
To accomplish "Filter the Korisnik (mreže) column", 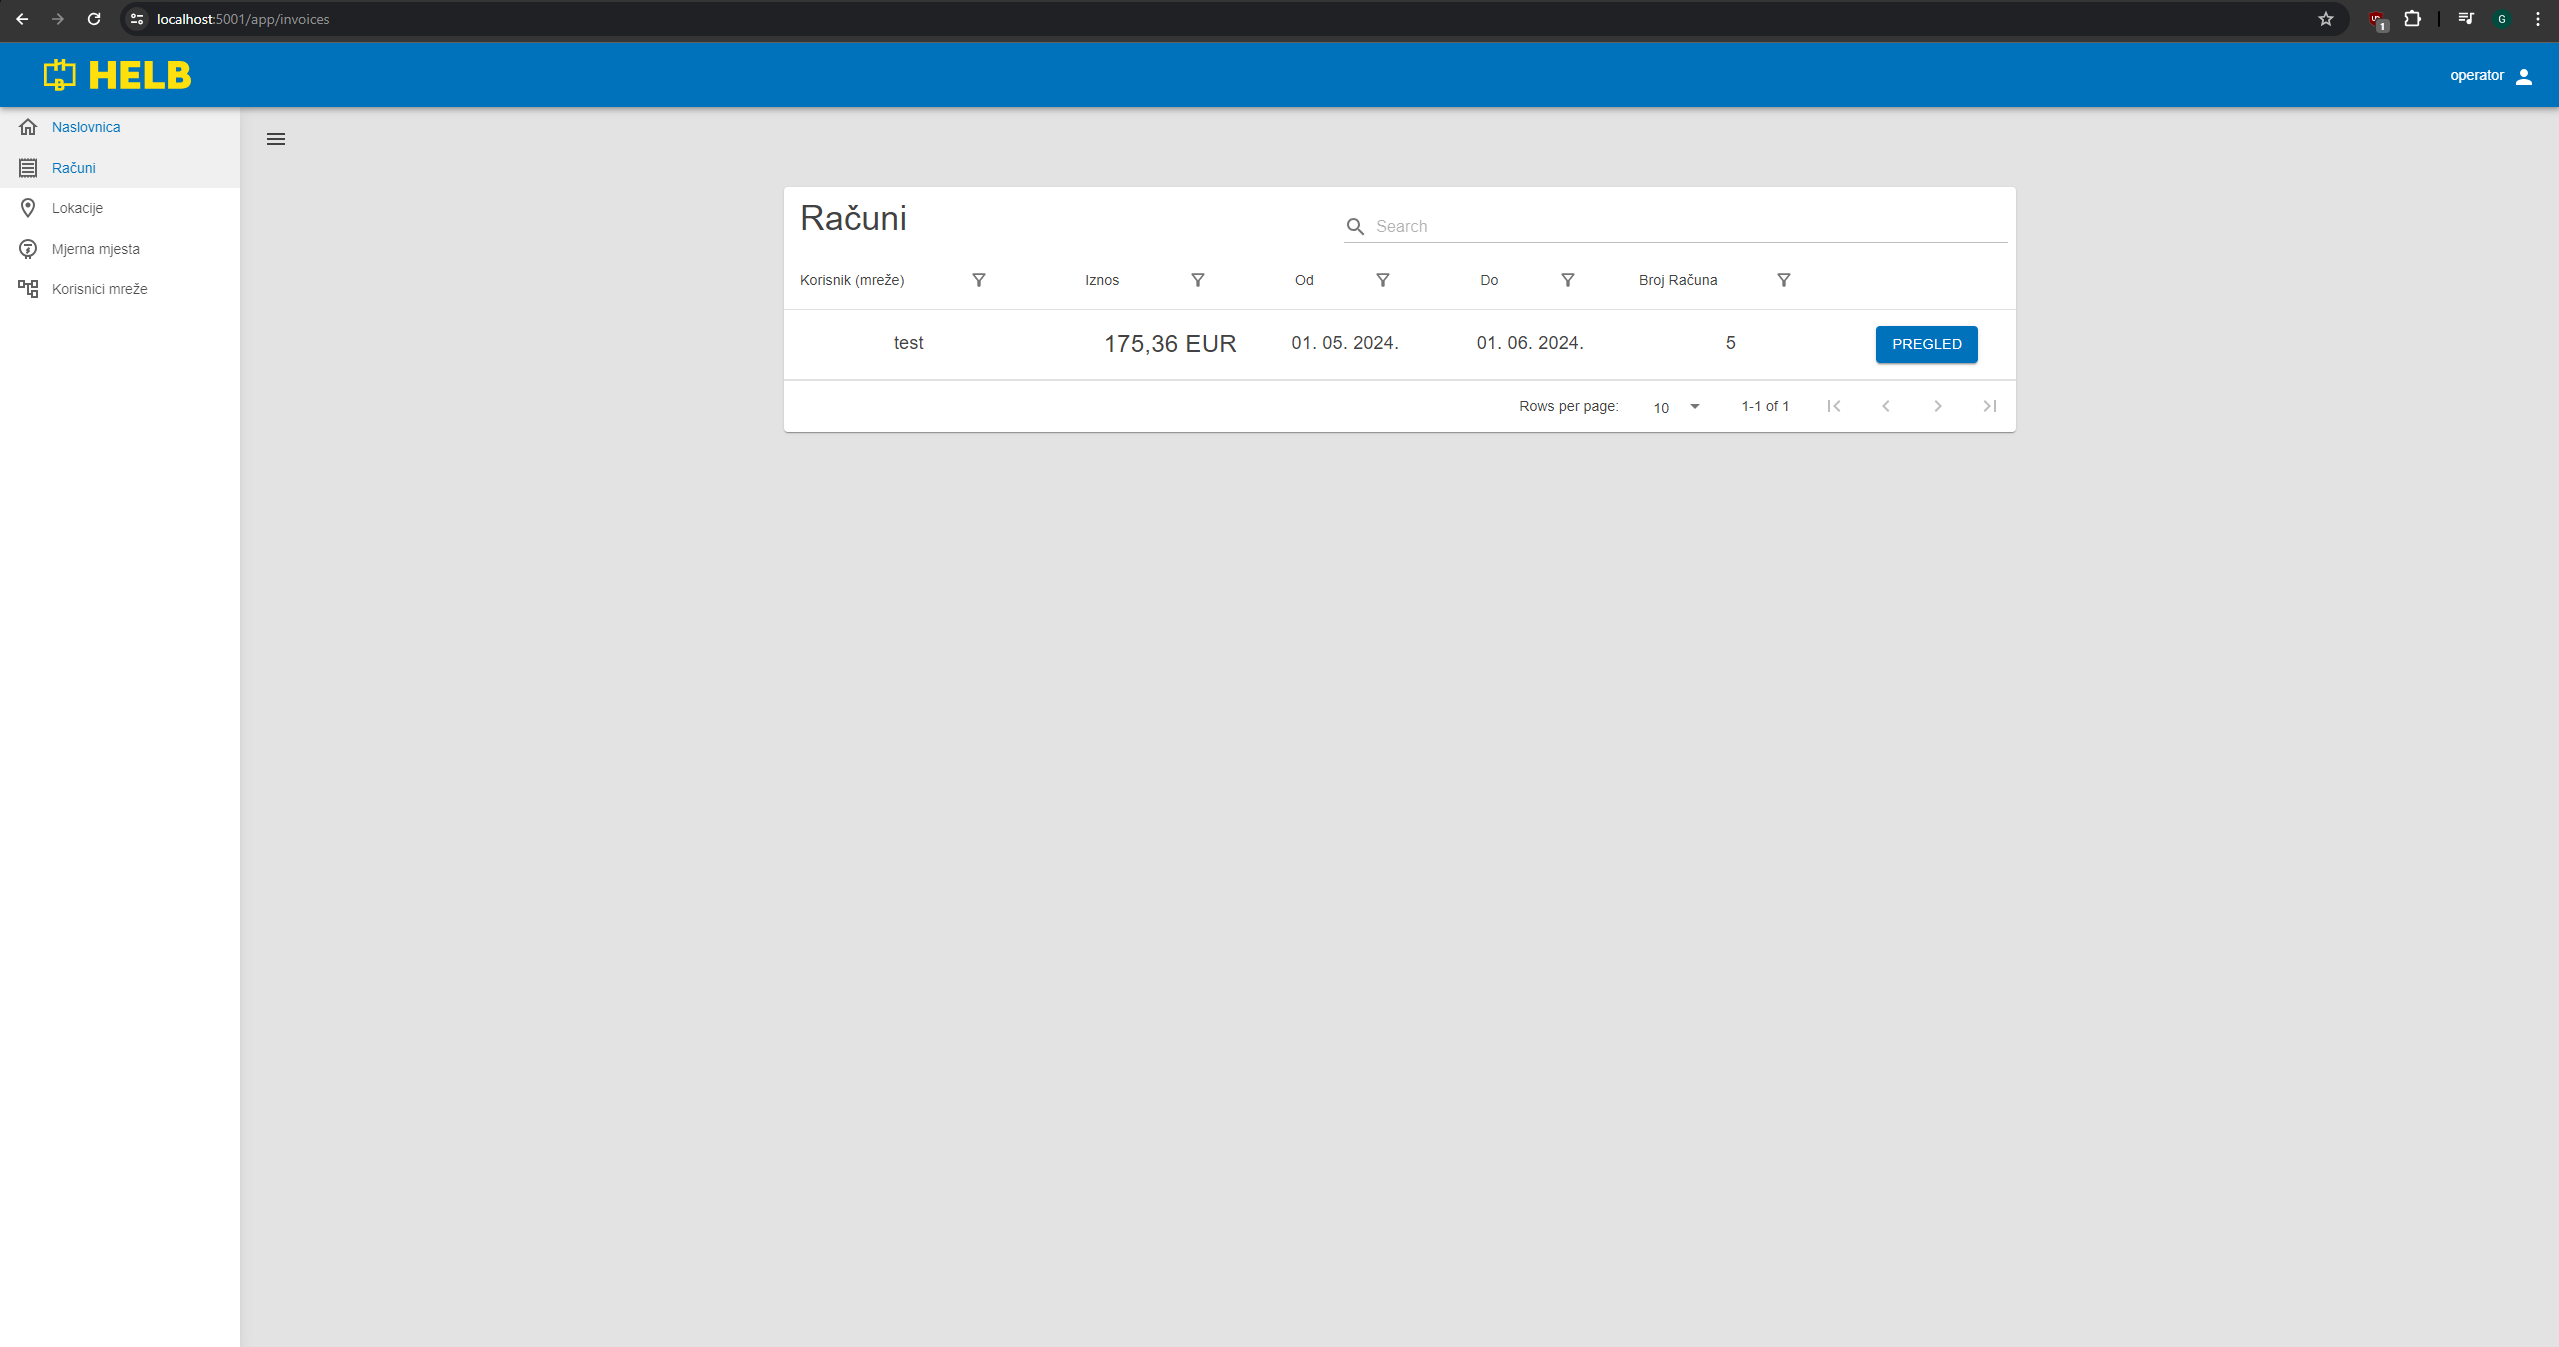I will coord(979,280).
